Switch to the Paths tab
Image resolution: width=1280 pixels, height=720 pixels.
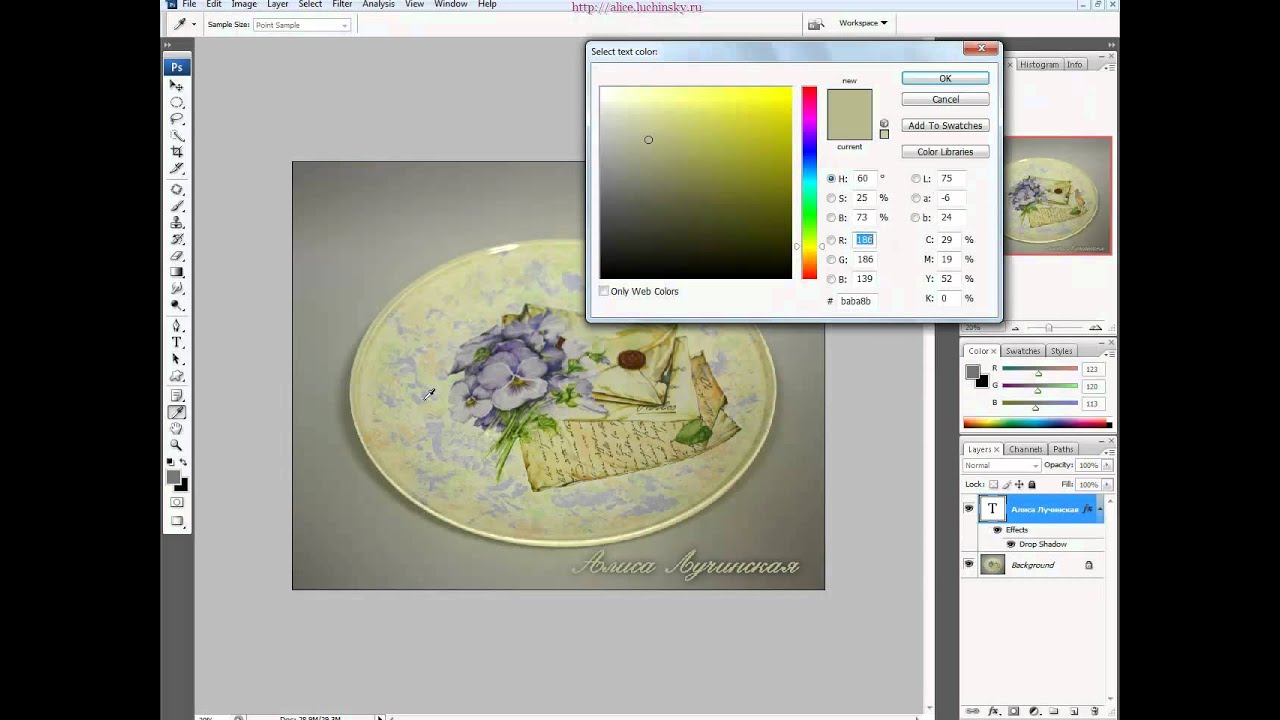point(1063,450)
